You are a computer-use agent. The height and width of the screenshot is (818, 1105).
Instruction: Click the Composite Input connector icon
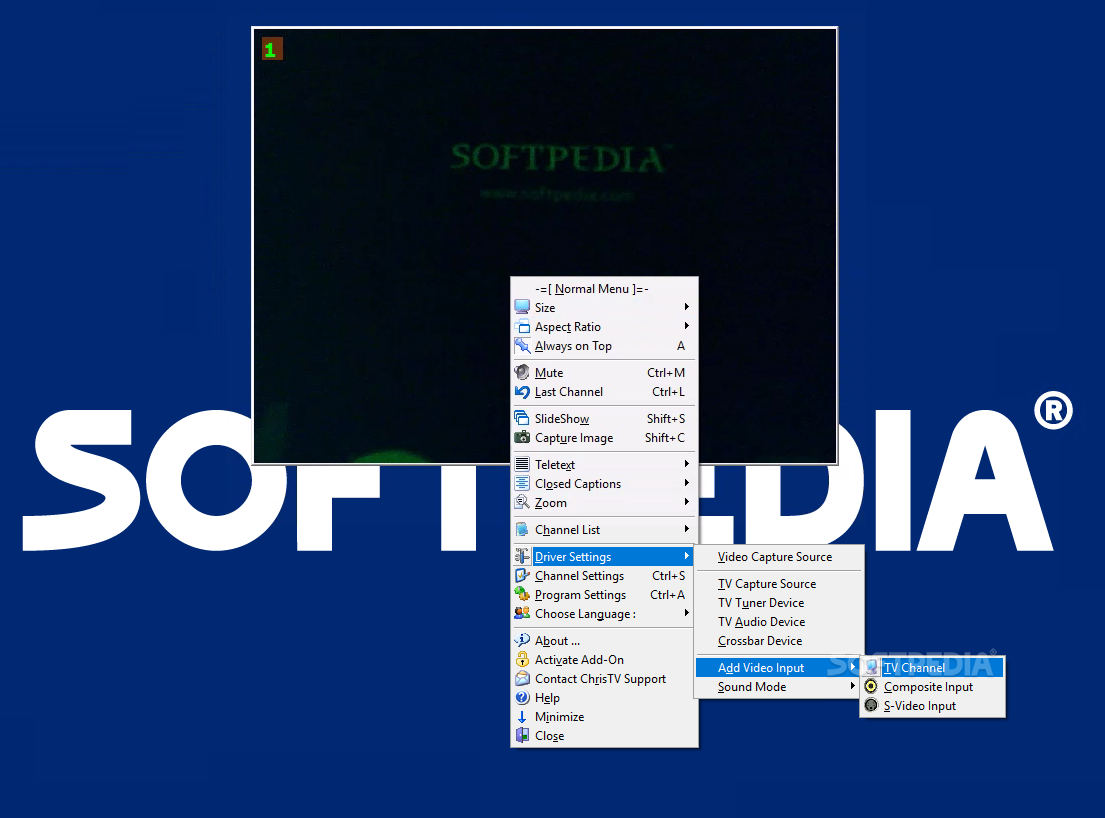pyautogui.click(x=872, y=686)
